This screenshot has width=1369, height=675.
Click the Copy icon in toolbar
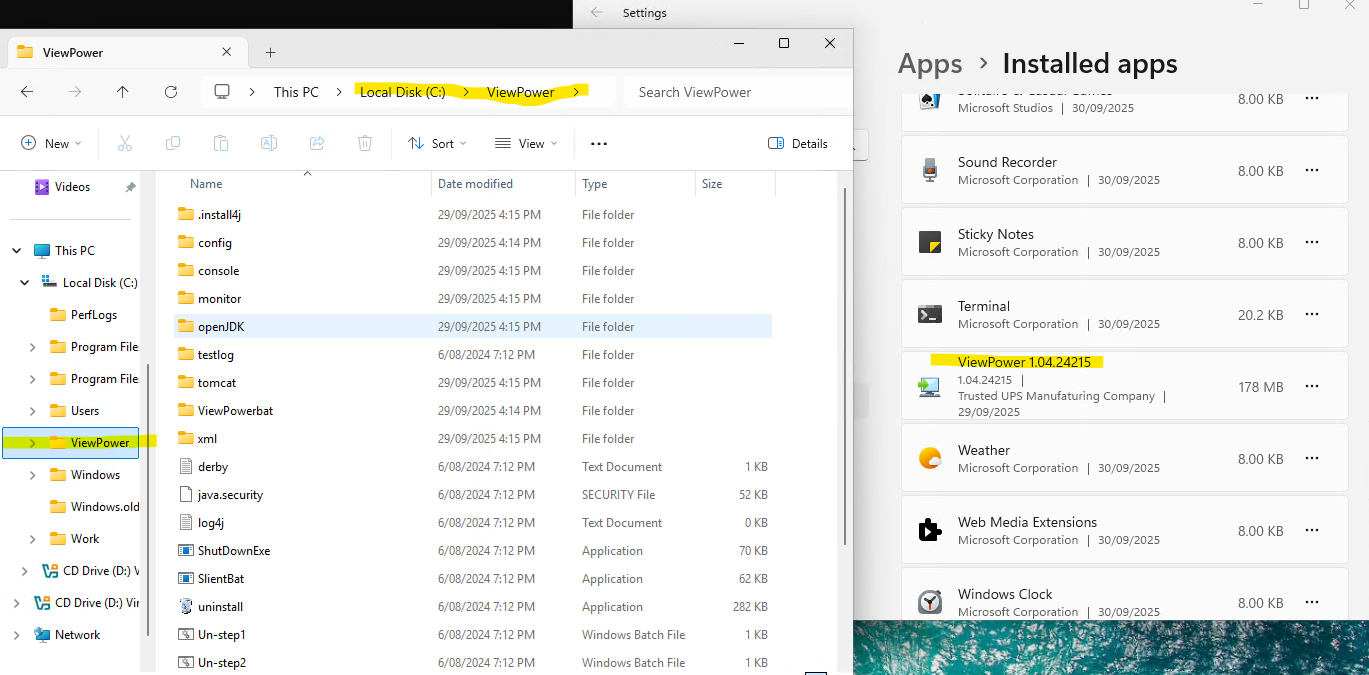173,143
